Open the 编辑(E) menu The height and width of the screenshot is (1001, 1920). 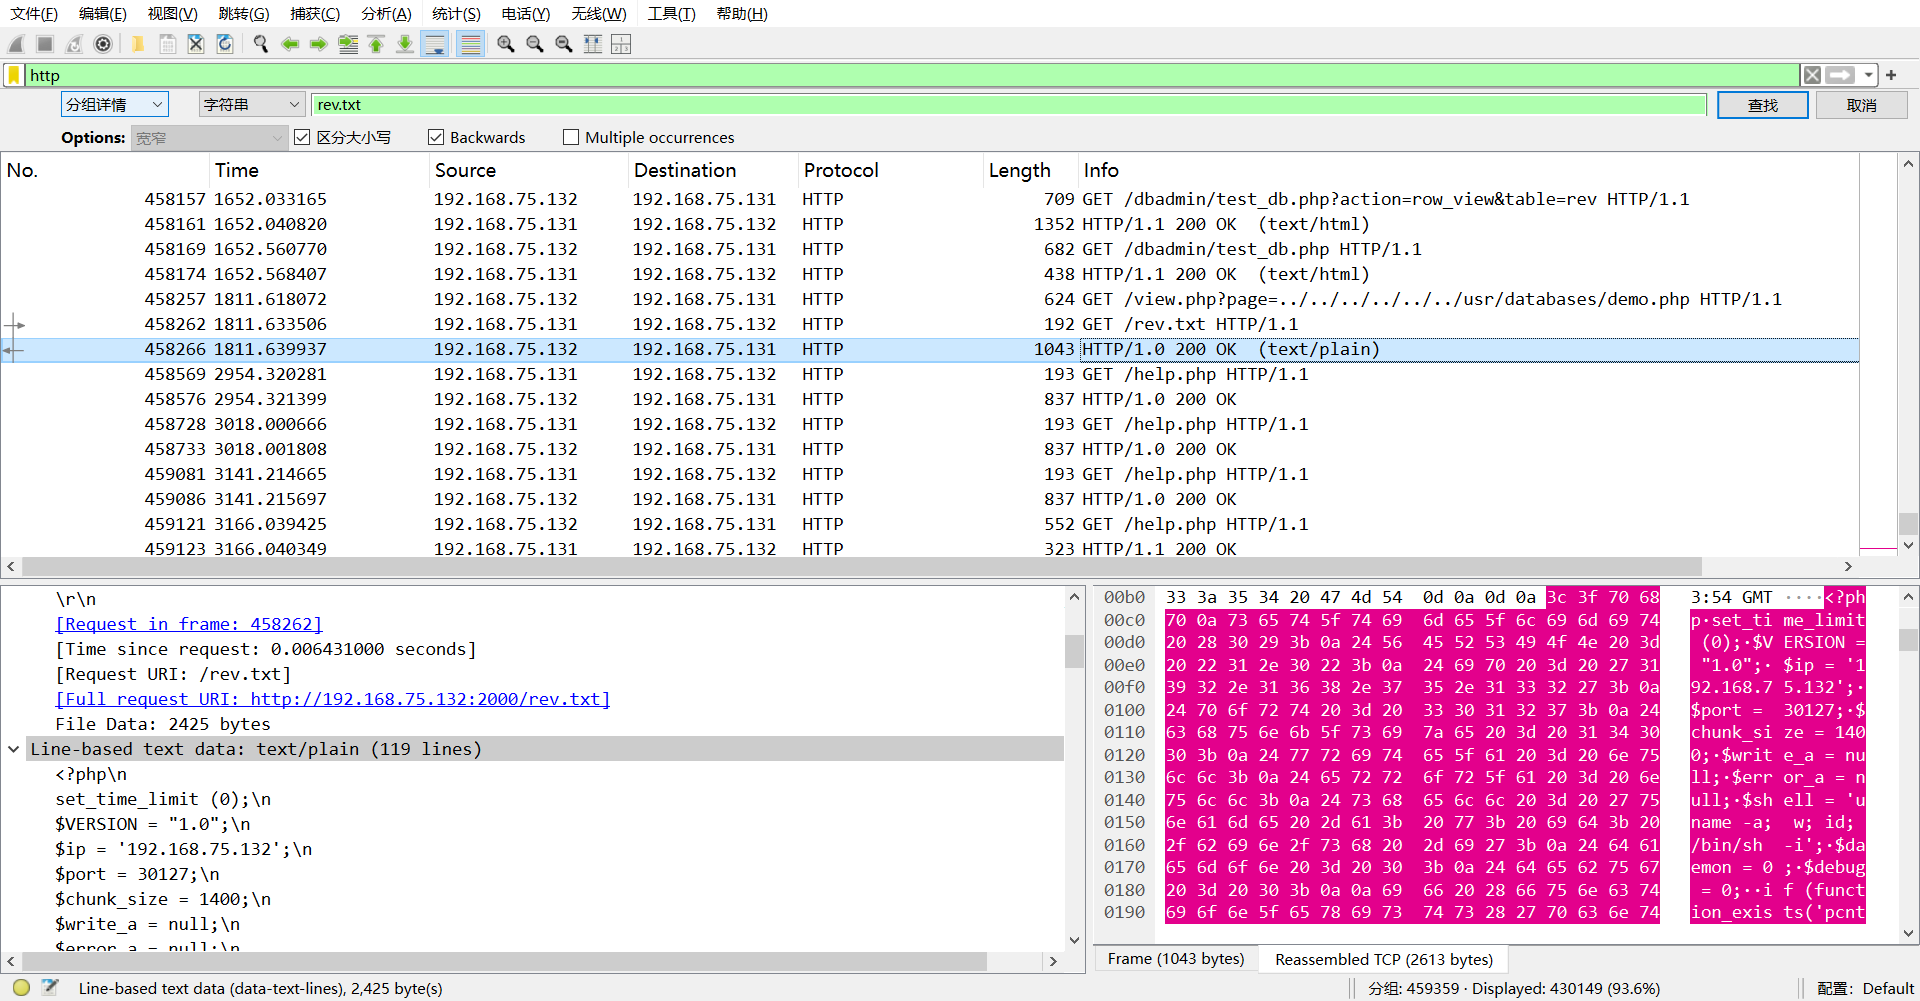tap(103, 14)
